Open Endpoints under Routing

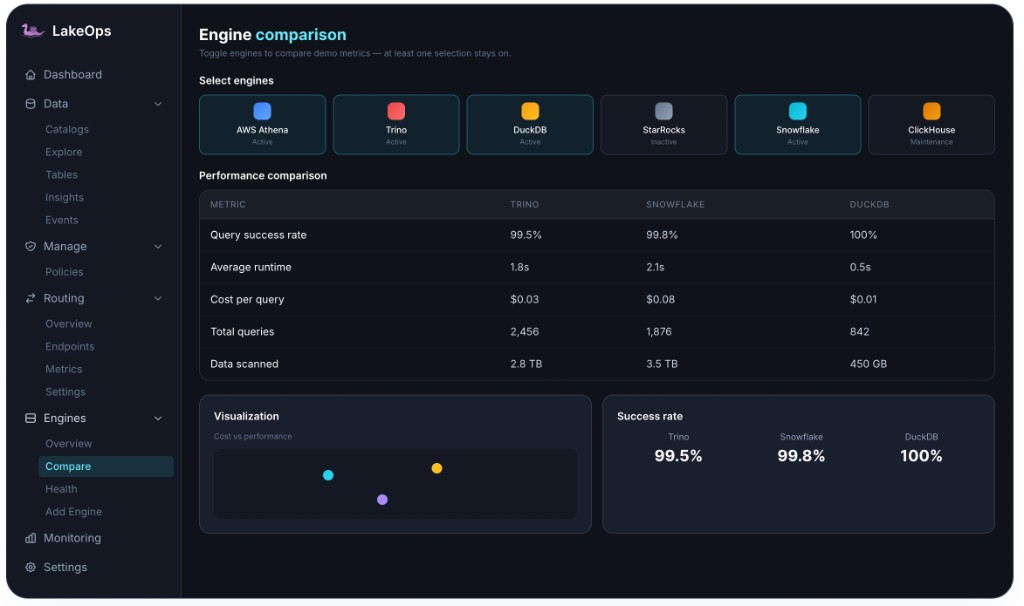pos(69,346)
